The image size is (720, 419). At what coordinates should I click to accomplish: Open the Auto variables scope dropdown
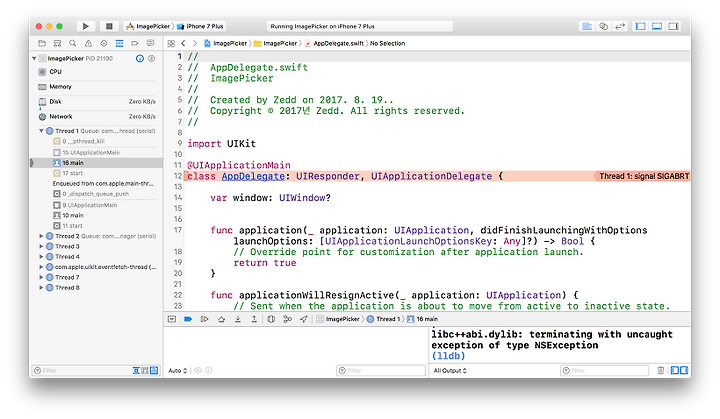tap(178, 370)
